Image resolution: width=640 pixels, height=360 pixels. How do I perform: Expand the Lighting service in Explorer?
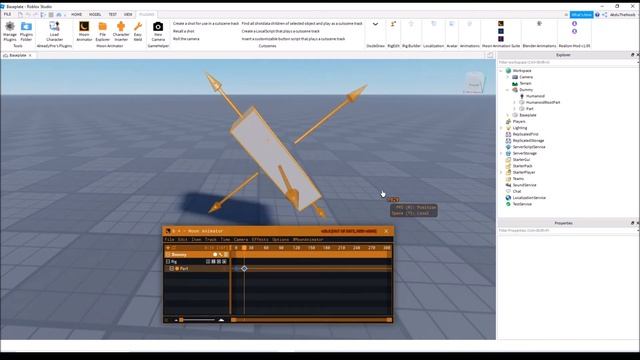[501, 128]
